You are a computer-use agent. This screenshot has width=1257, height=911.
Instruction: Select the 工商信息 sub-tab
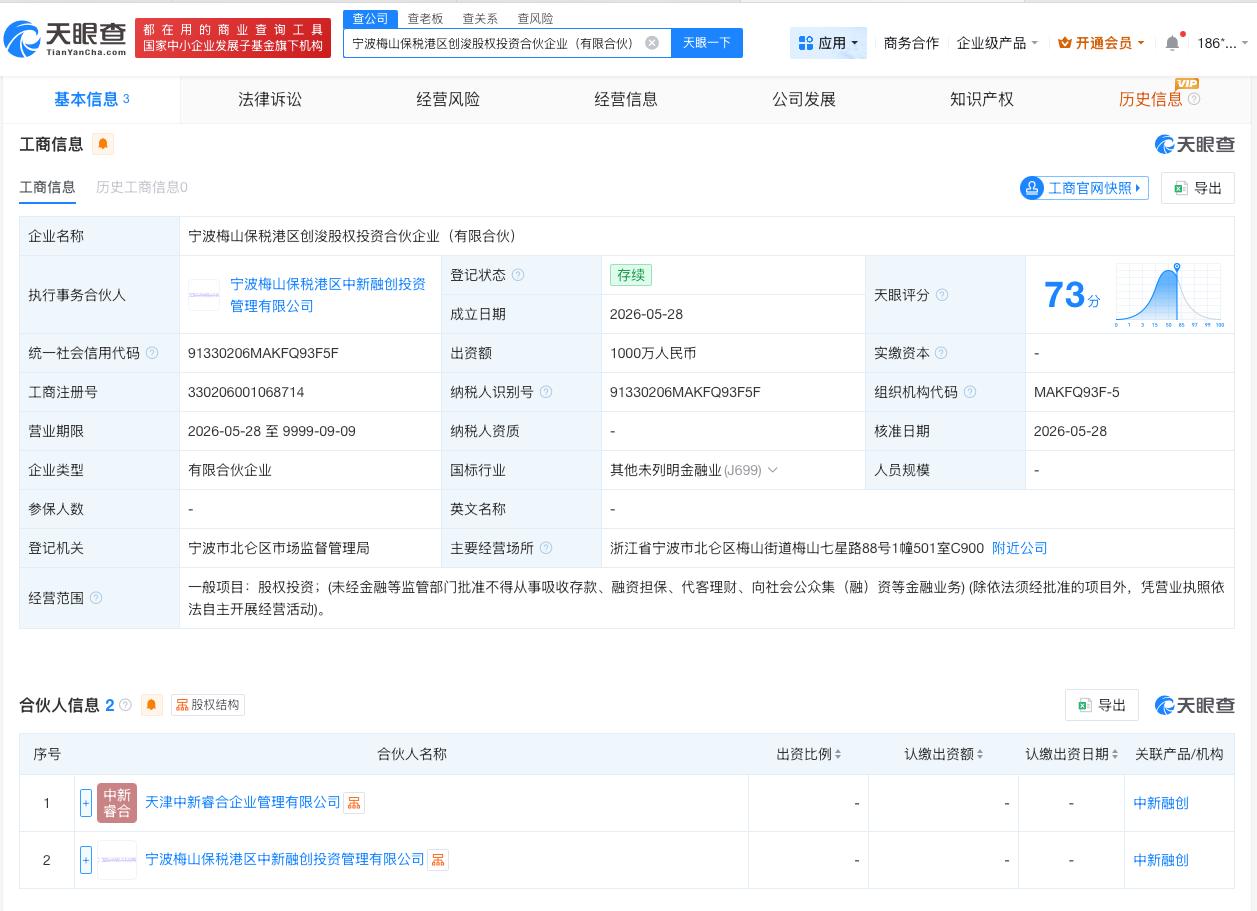click(x=47, y=187)
